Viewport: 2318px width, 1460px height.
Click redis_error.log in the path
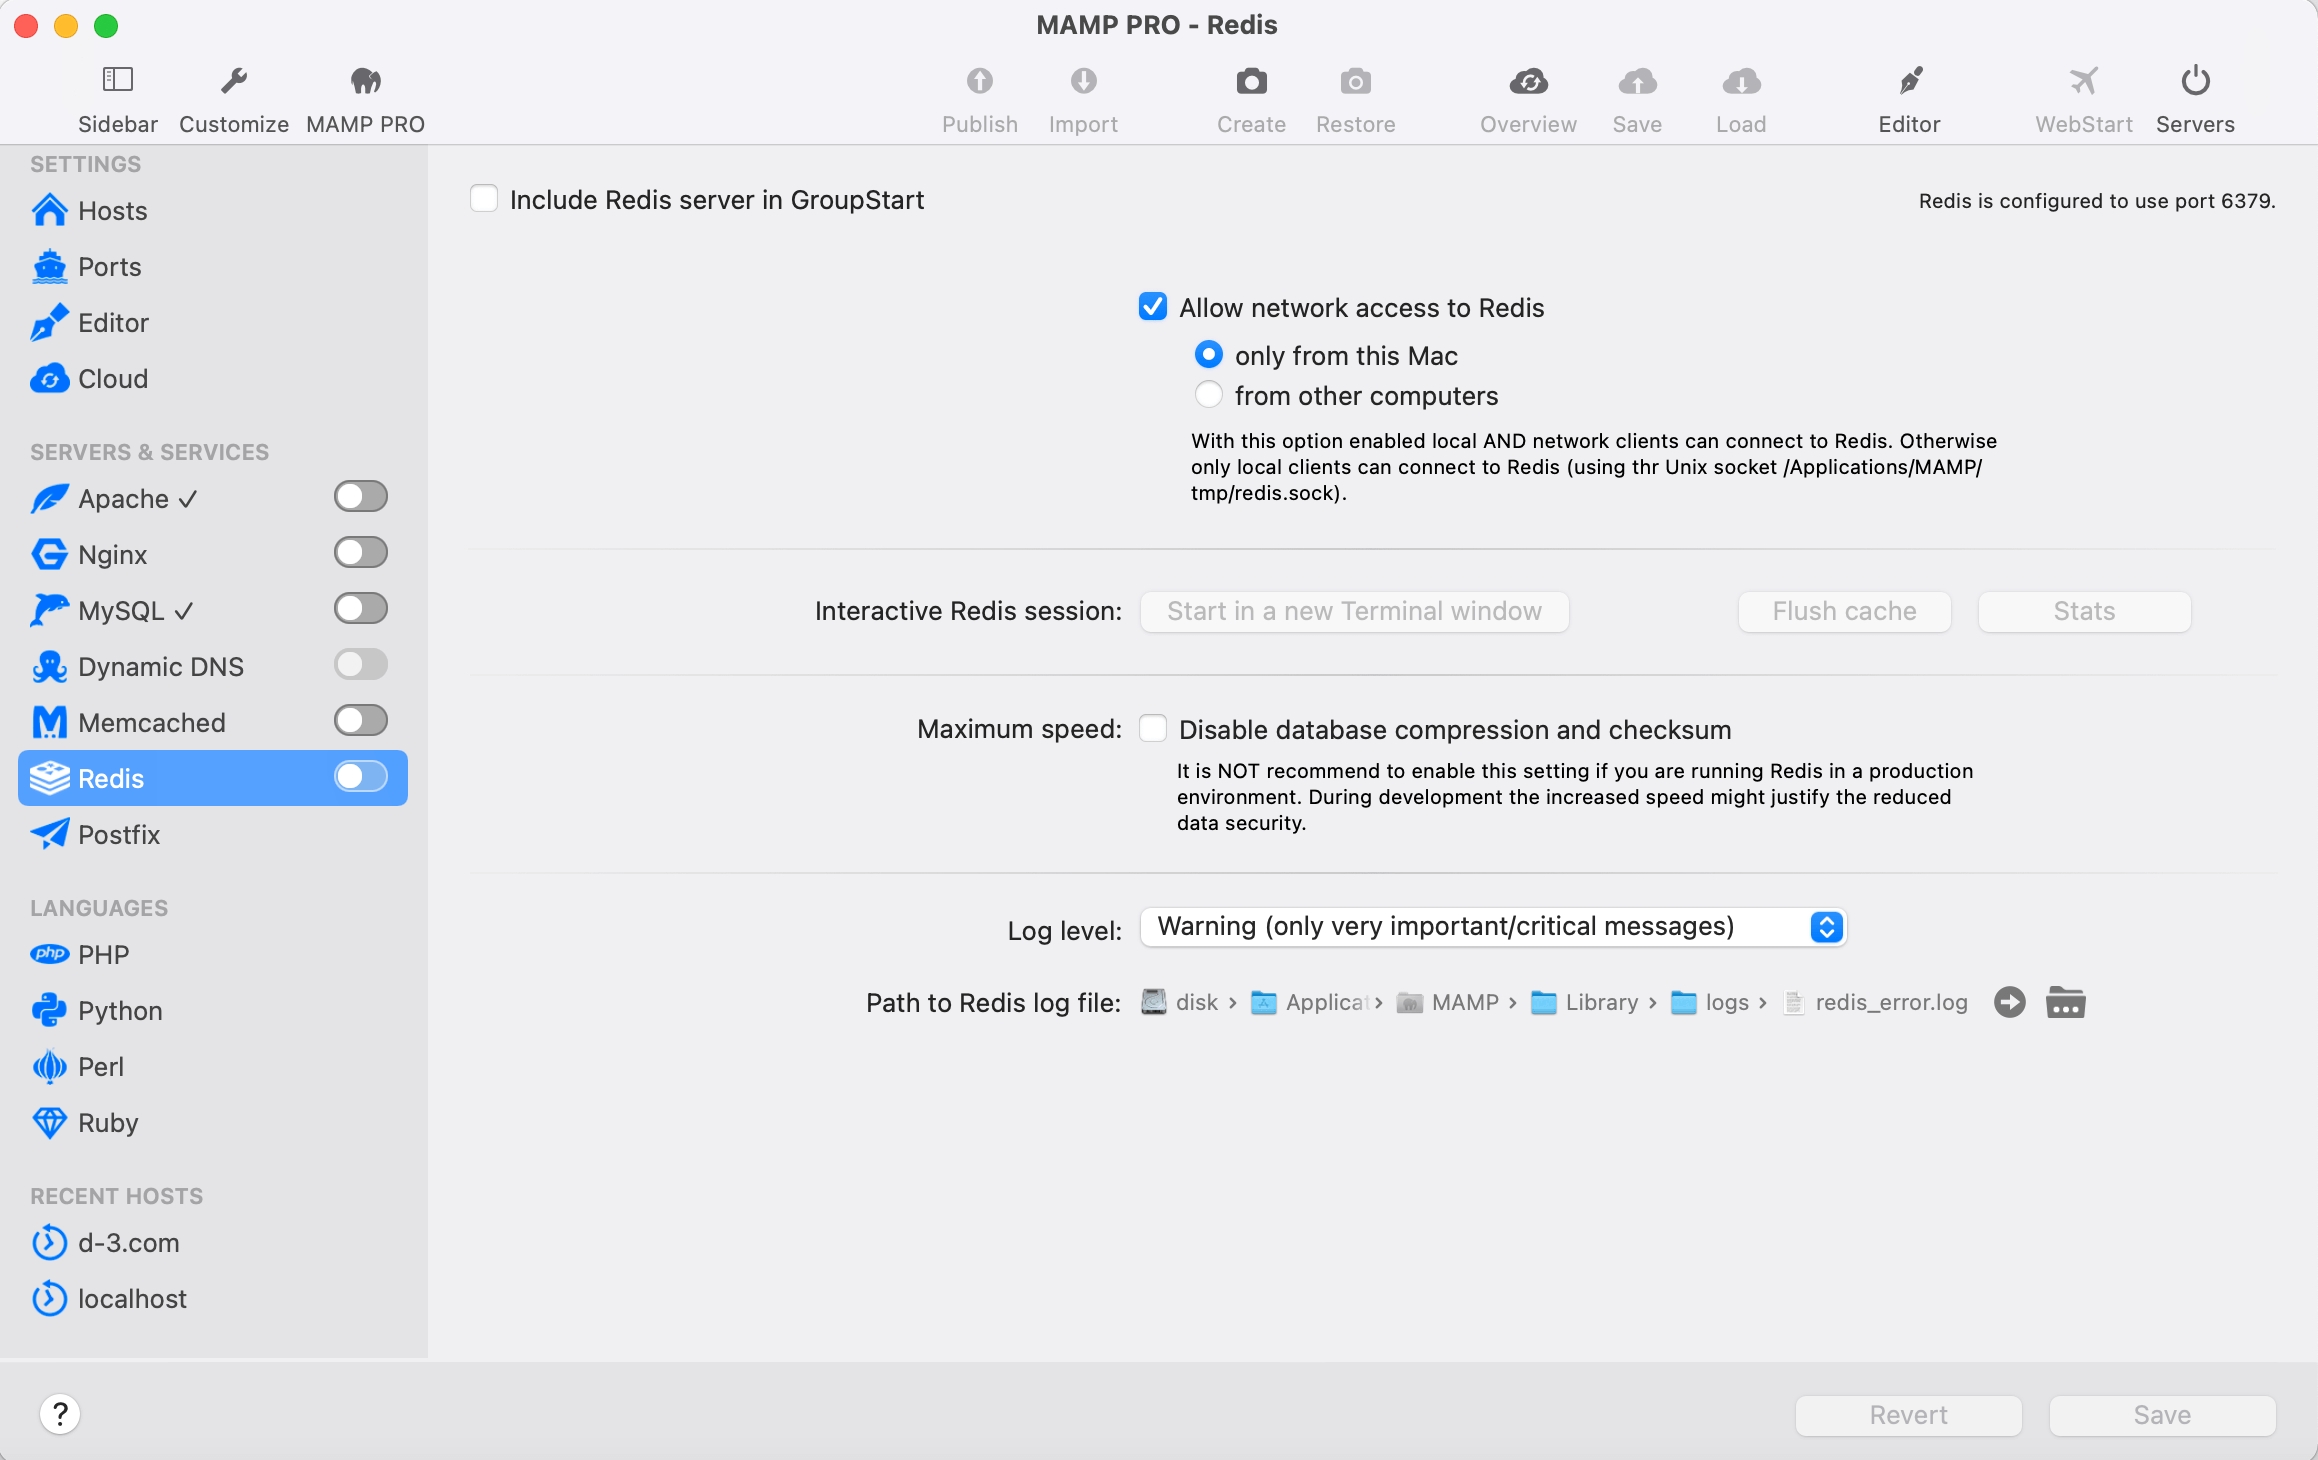1877,1002
